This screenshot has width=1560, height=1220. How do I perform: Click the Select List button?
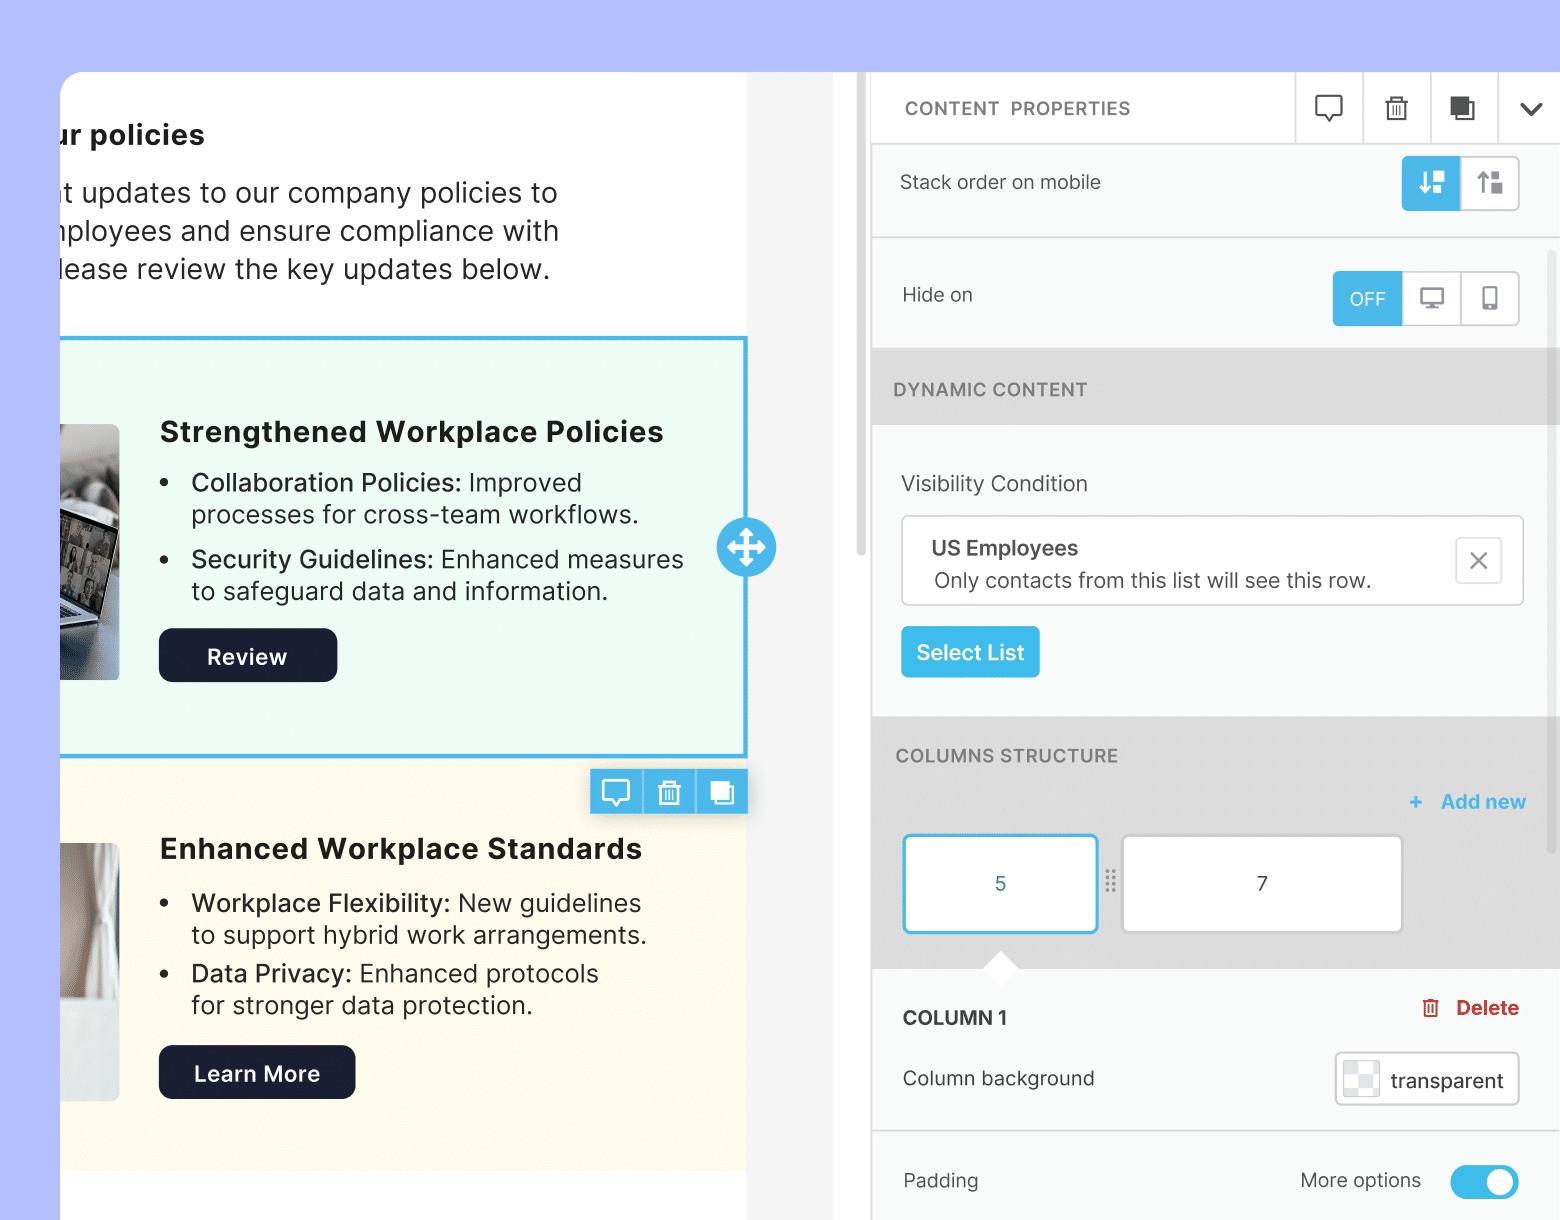coord(970,652)
